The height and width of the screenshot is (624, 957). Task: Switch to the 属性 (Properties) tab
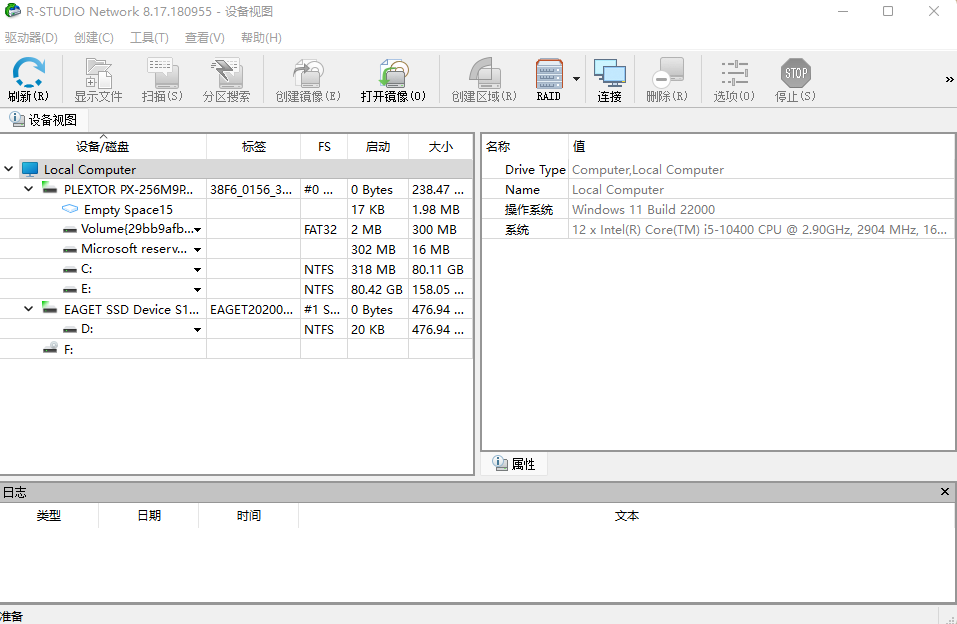pyautogui.click(x=513, y=463)
